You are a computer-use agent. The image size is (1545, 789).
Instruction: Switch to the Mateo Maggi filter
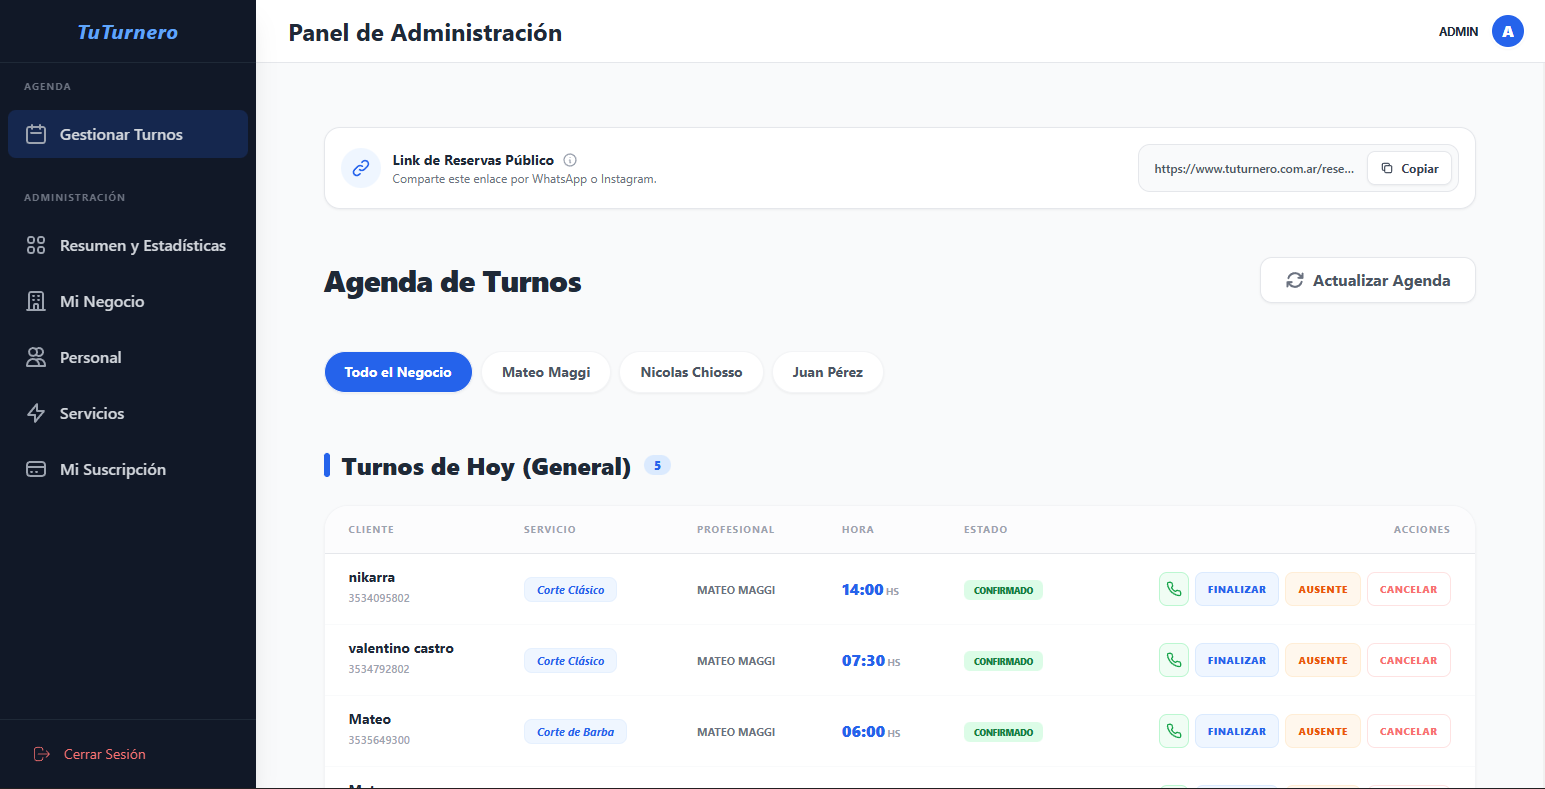545,371
